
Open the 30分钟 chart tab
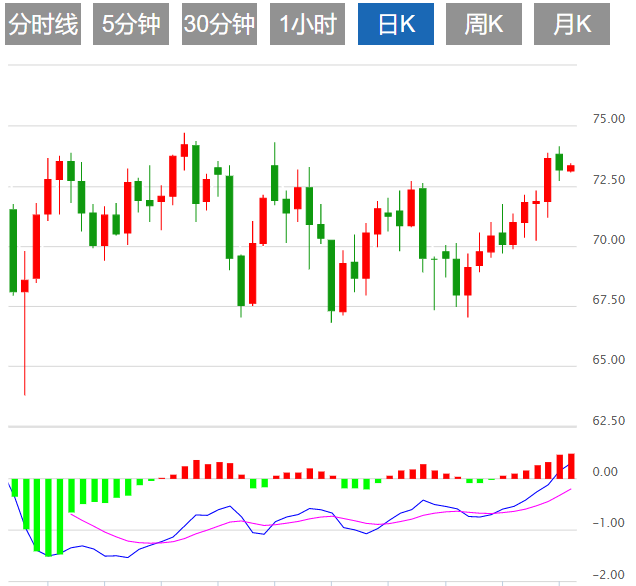(x=219, y=25)
